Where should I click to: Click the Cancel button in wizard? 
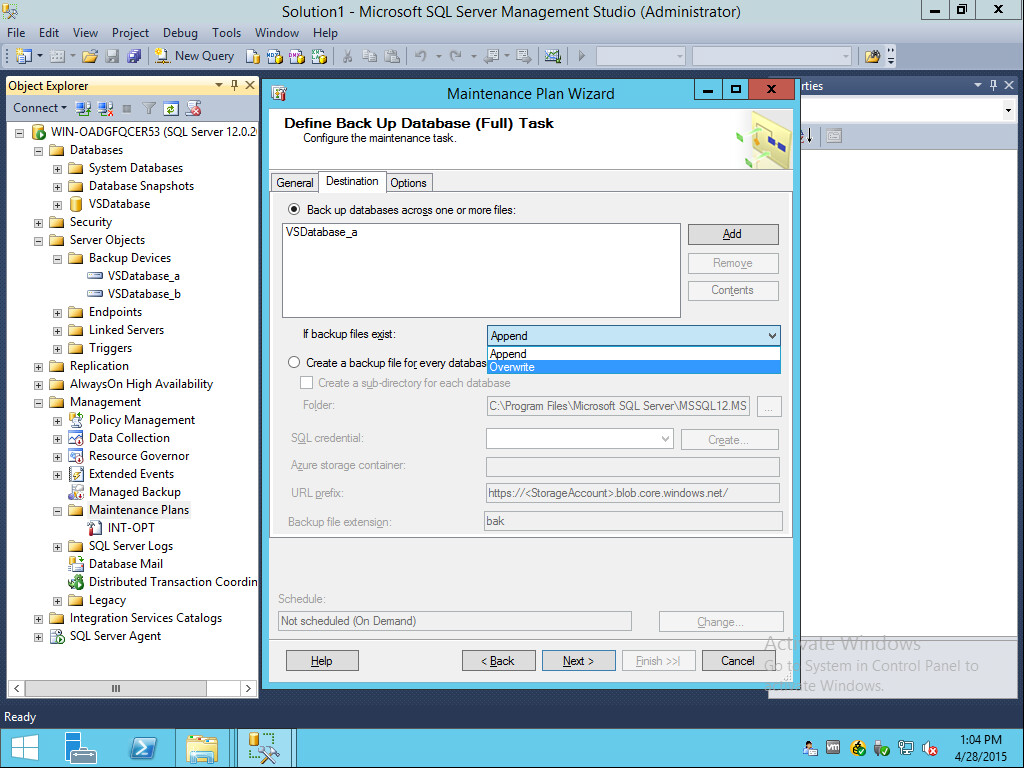point(738,661)
